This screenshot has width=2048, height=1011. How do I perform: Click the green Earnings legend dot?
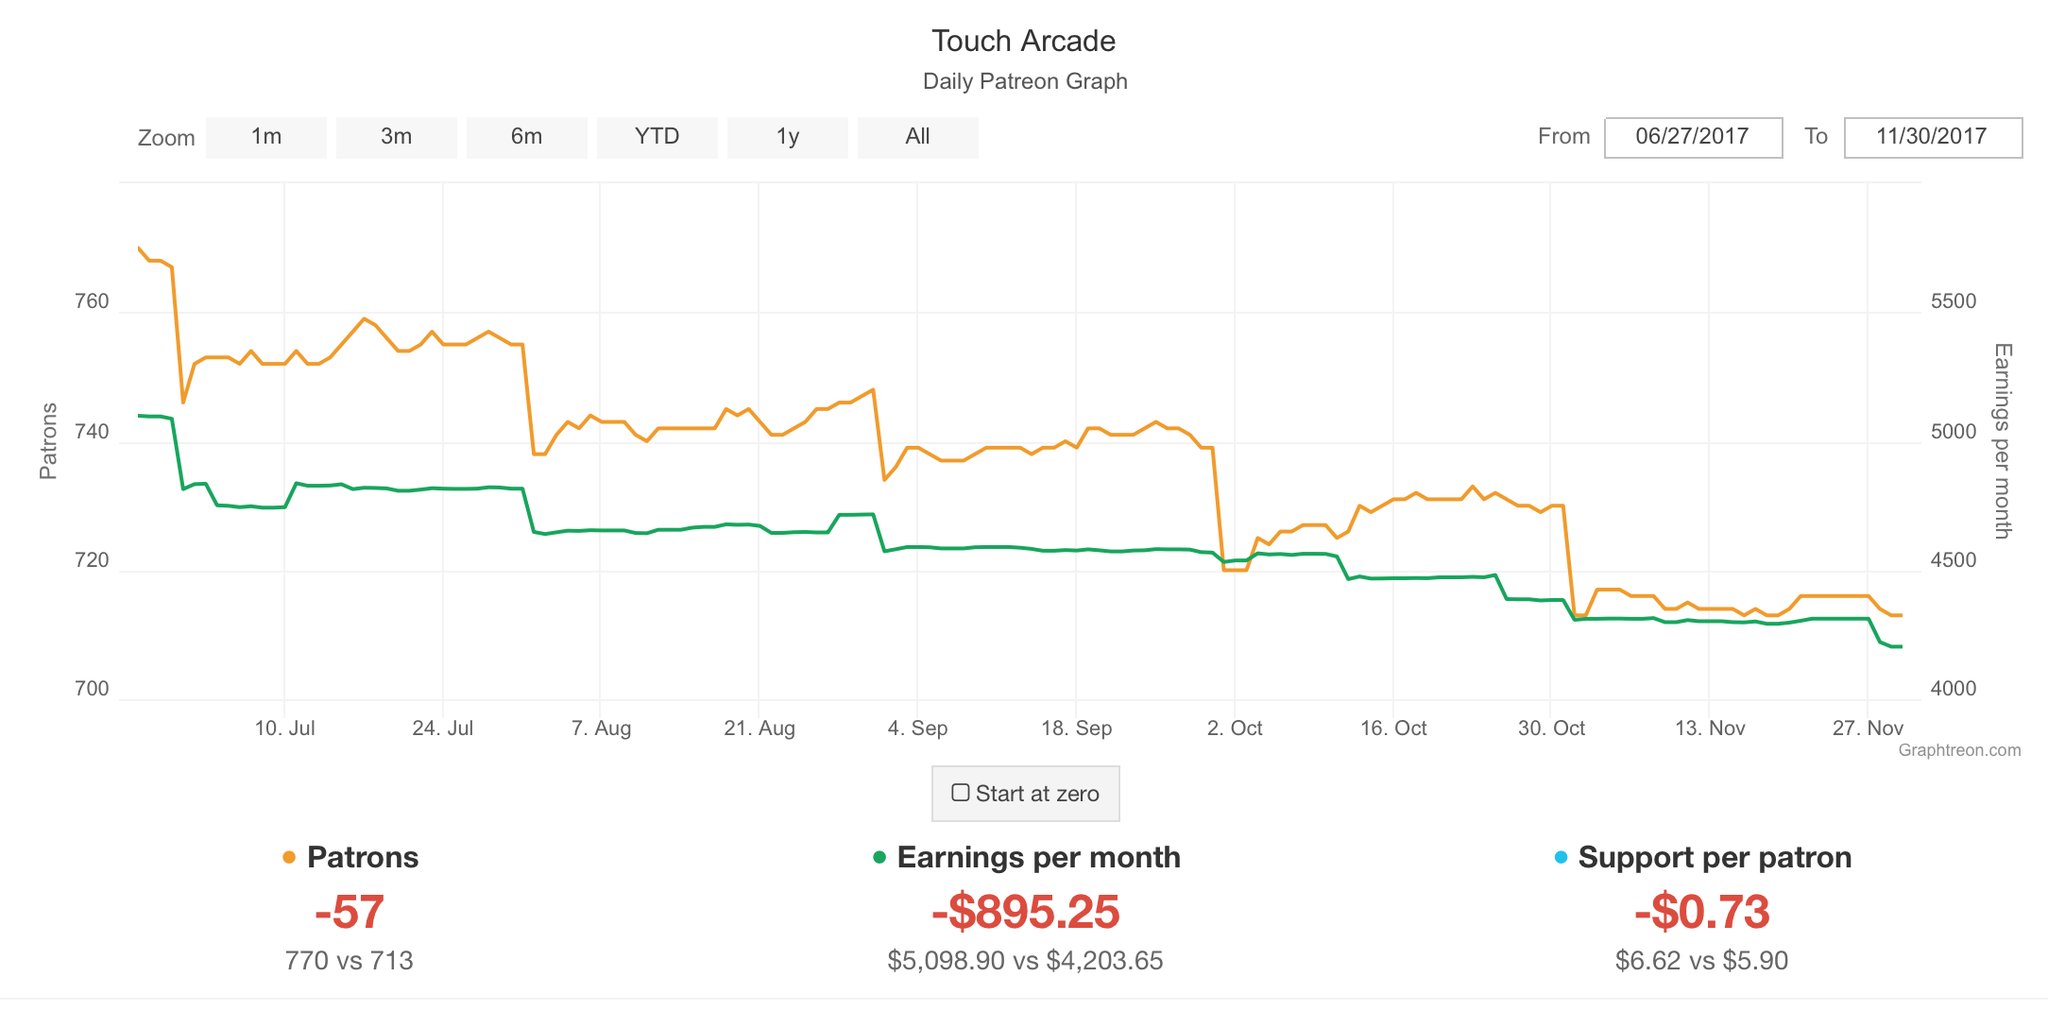(x=880, y=857)
